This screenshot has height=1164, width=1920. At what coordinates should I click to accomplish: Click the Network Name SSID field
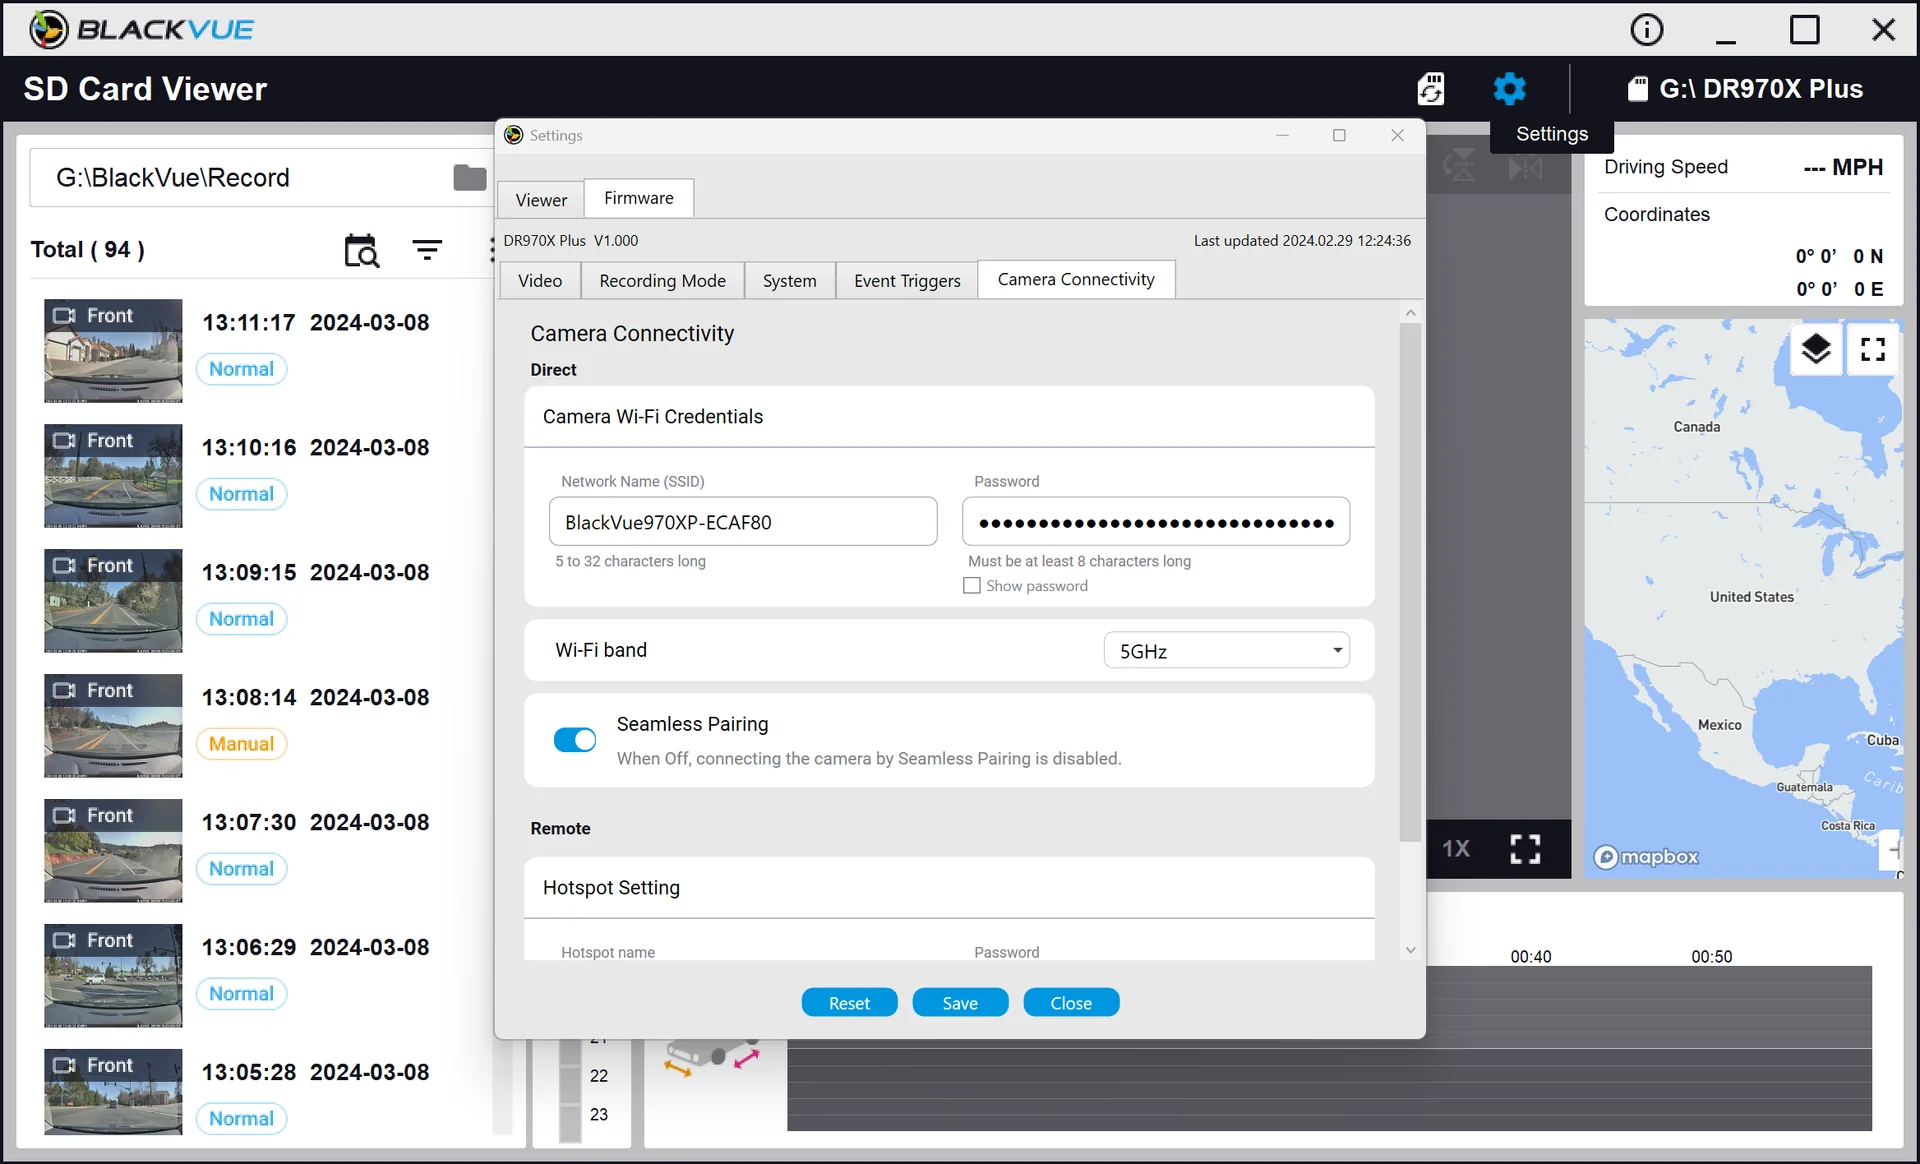[x=743, y=522]
